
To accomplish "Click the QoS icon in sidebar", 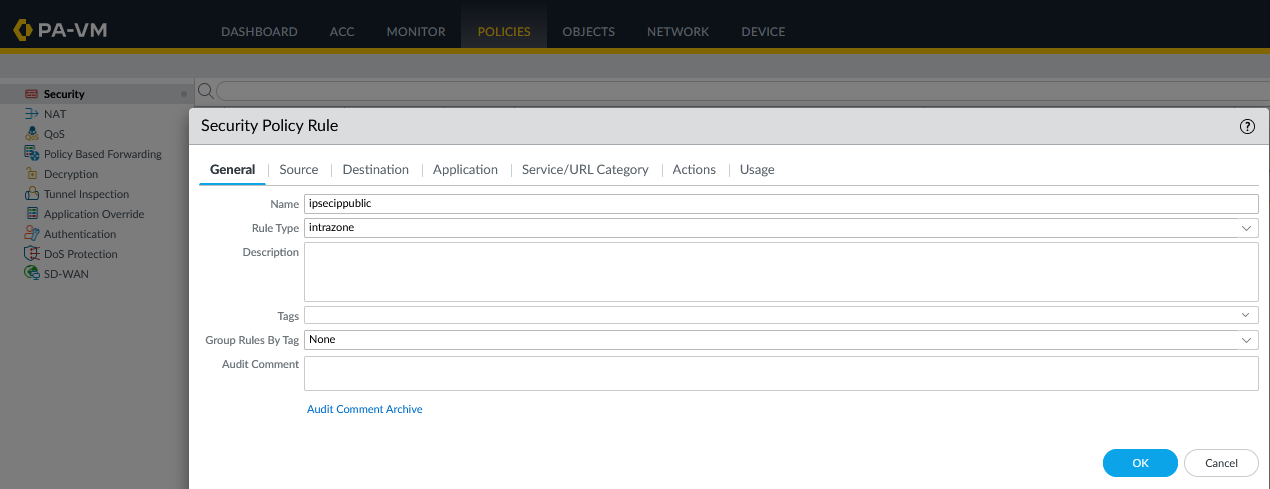I will pos(31,134).
